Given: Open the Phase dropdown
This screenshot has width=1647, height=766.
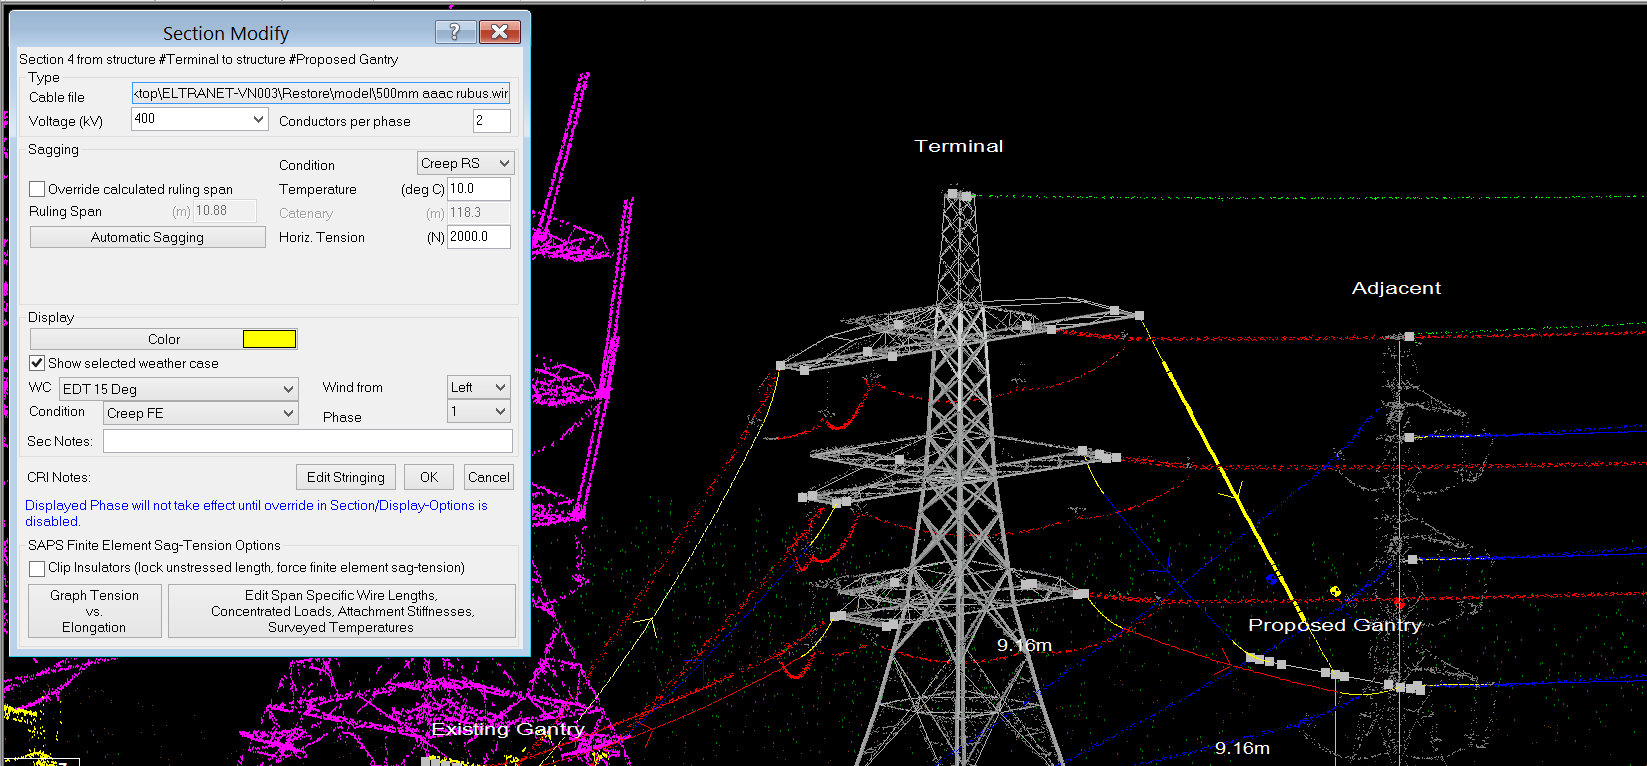Looking at the screenshot, I should click(478, 411).
